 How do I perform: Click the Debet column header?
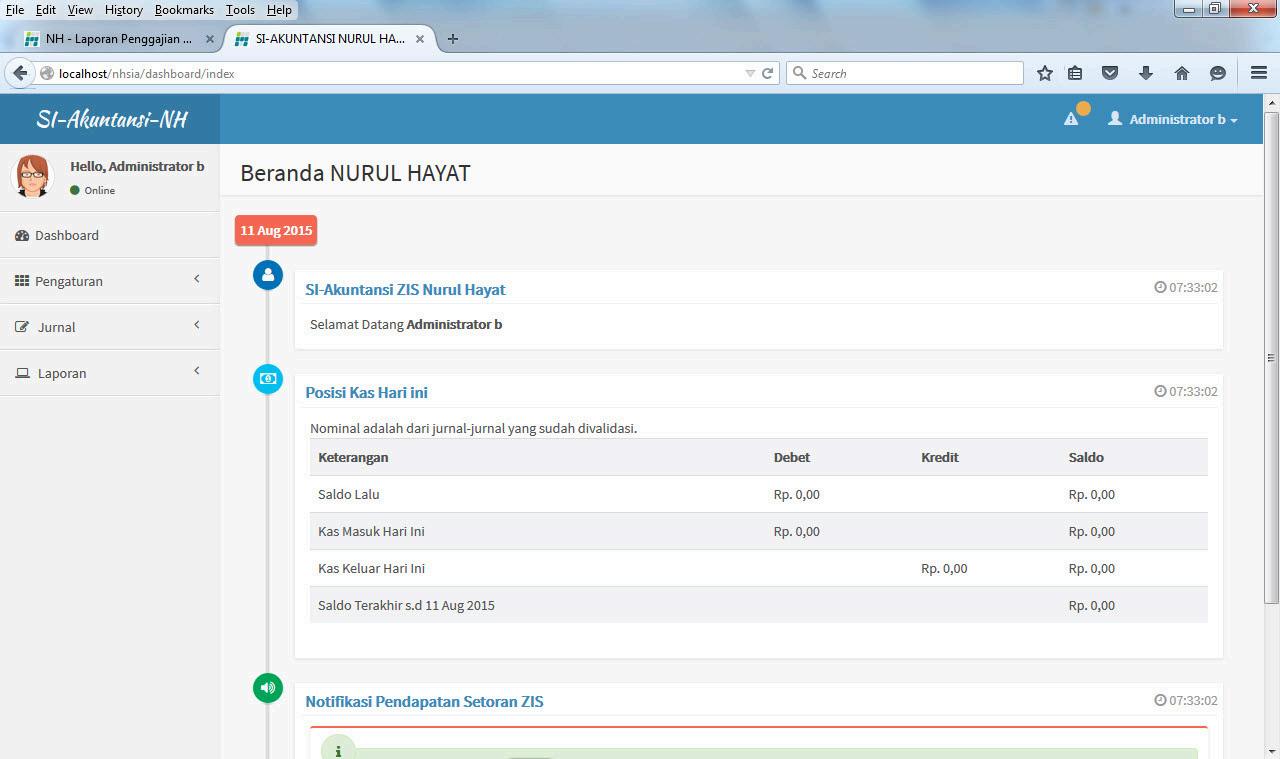pos(792,457)
